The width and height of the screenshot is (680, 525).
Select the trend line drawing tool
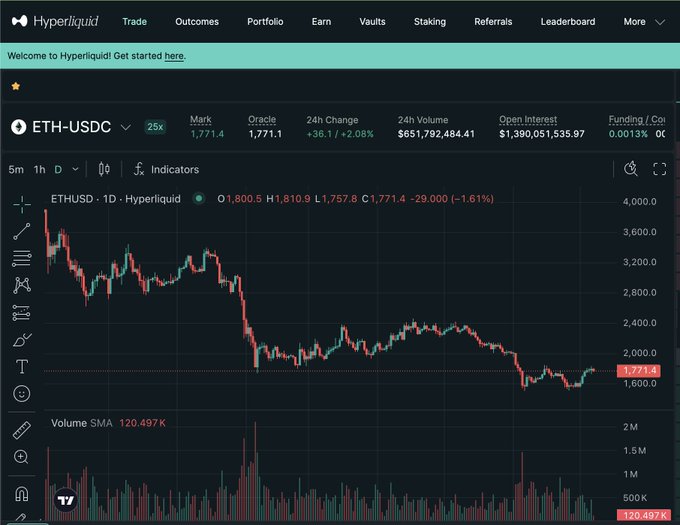22,231
